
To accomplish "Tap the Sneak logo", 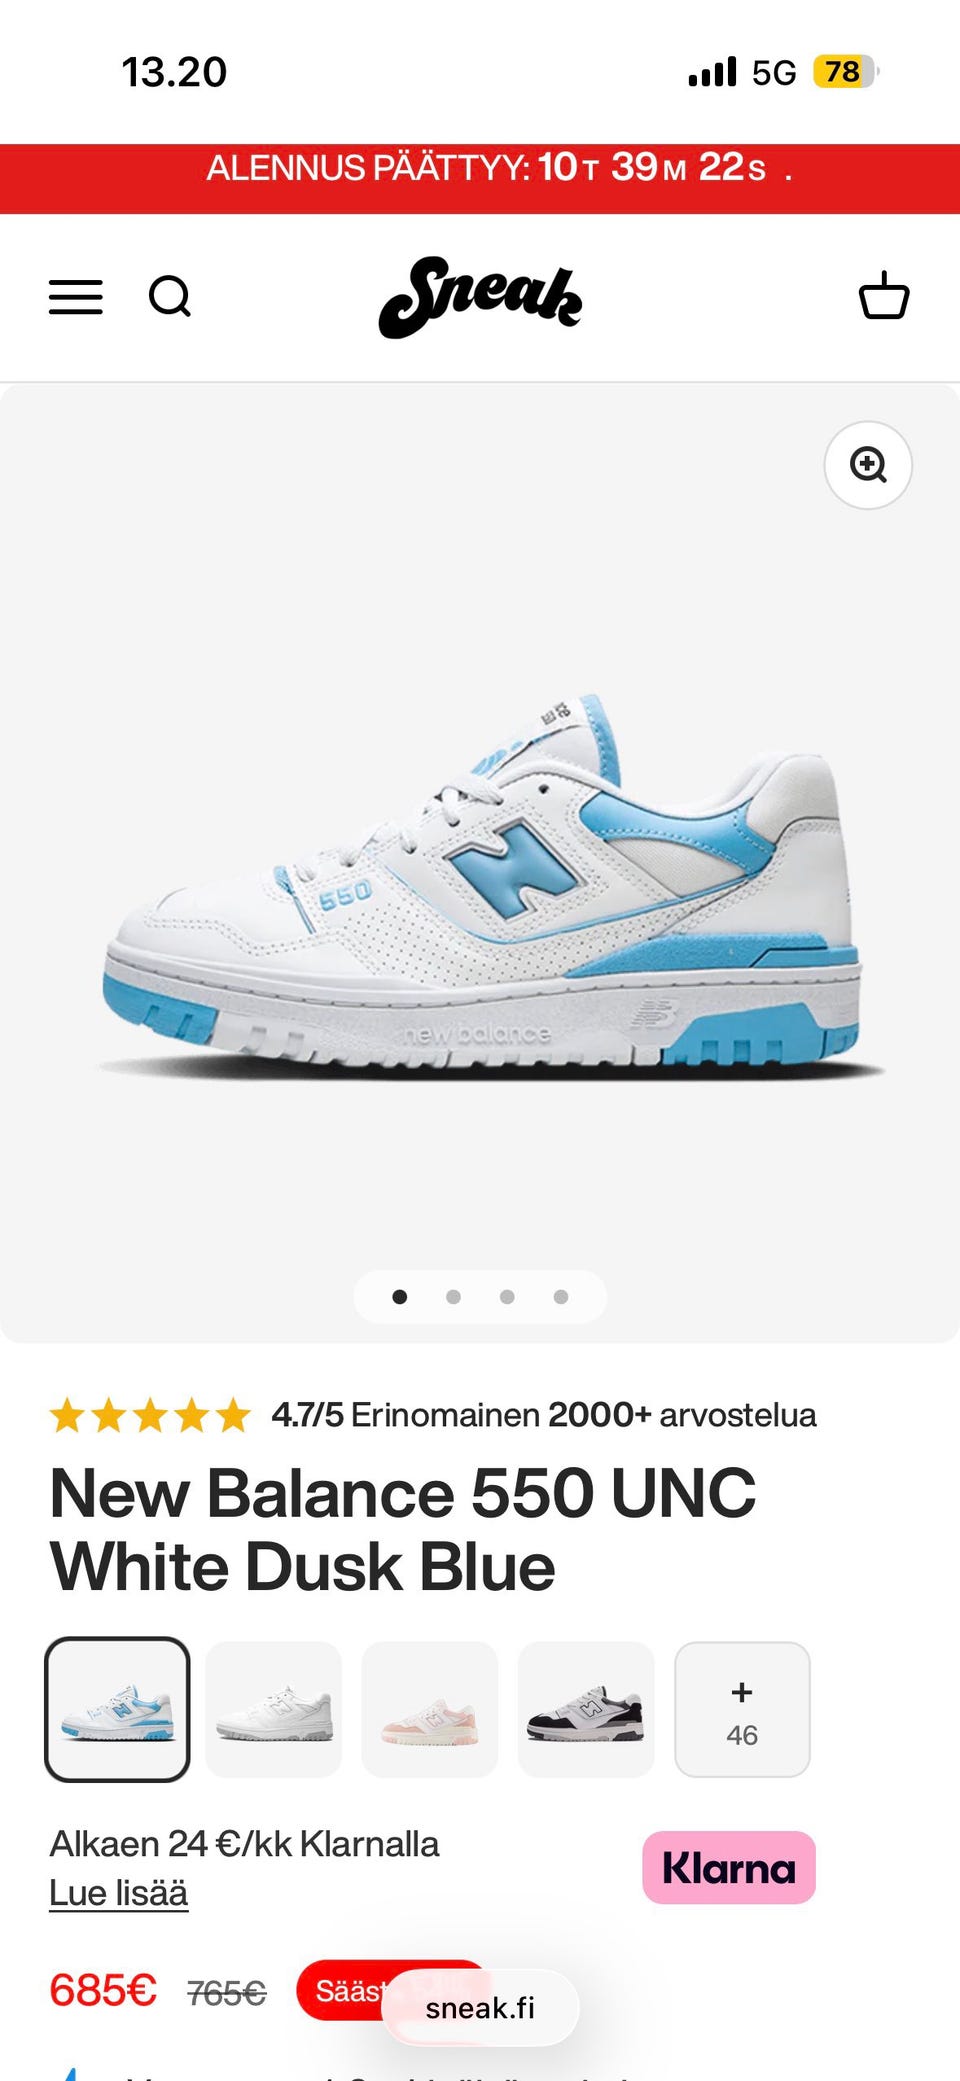I will (x=480, y=297).
